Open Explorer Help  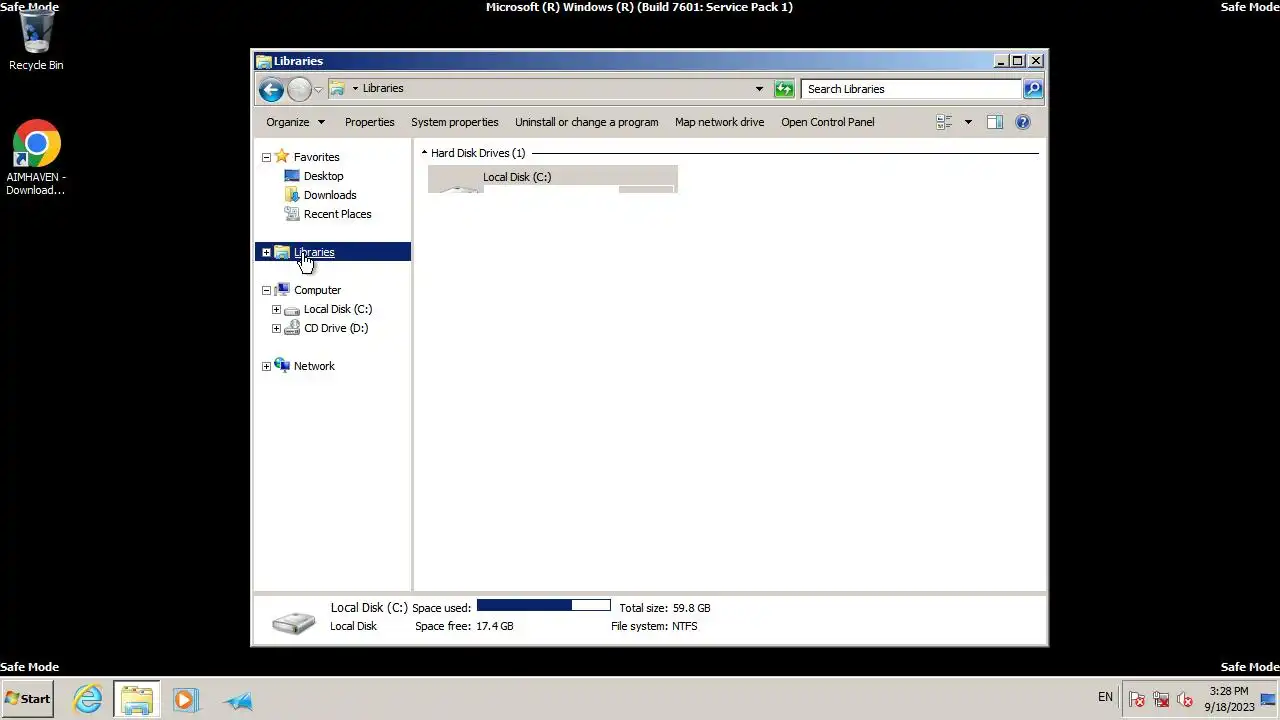(x=1023, y=122)
